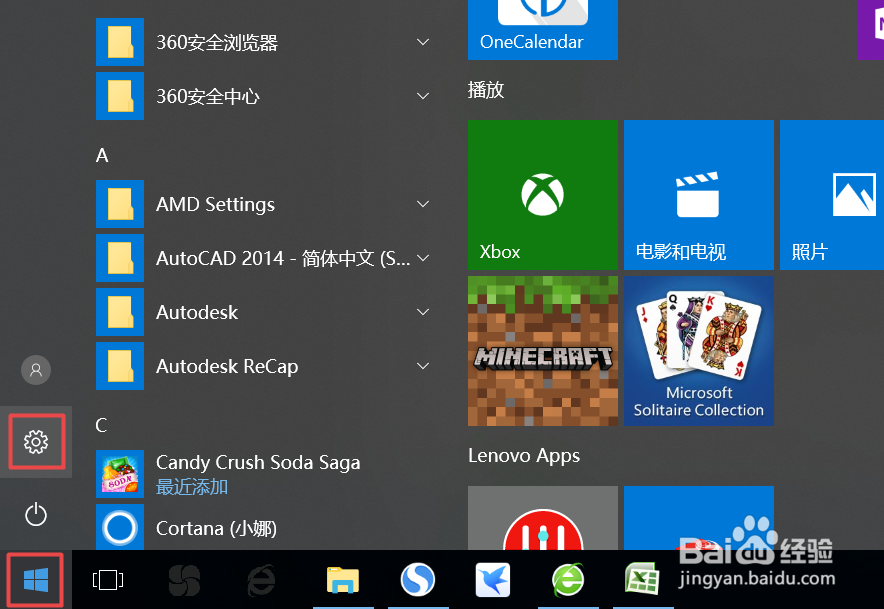Launch 360 browser green e icon
Viewport: 884px width, 609px height.
click(568, 580)
